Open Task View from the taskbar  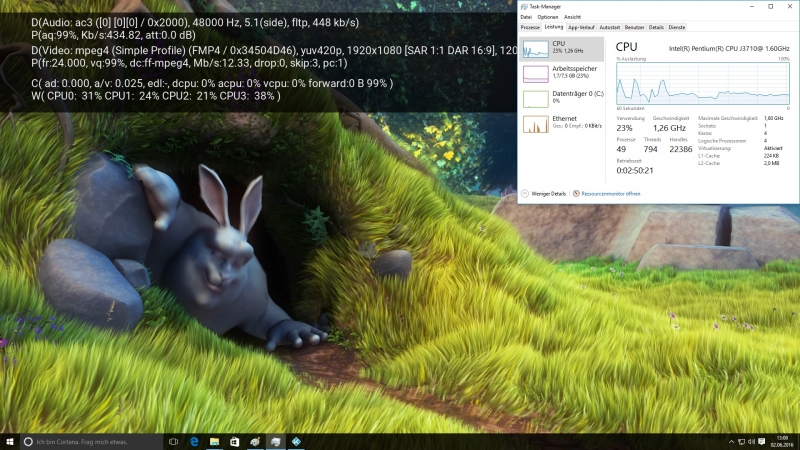click(173, 442)
